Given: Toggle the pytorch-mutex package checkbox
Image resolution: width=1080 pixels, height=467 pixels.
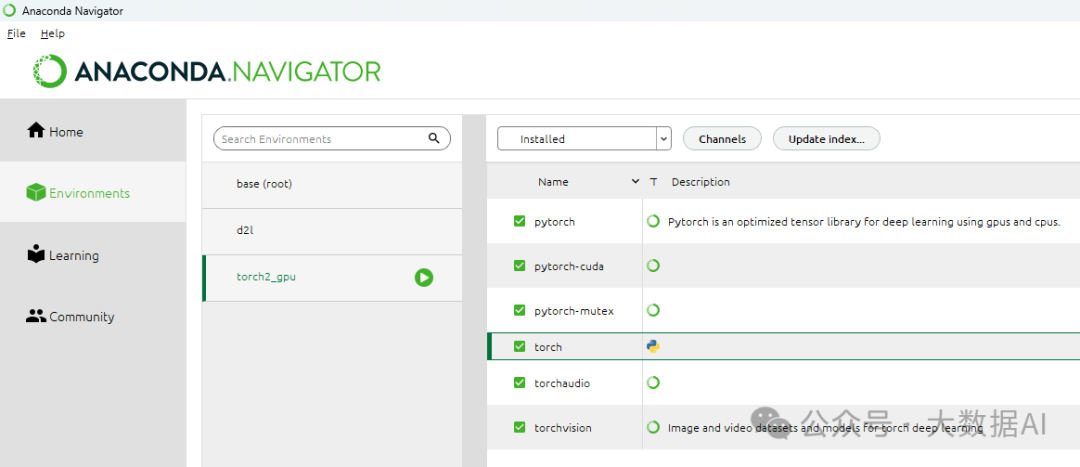Looking at the screenshot, I should point(519,310).
